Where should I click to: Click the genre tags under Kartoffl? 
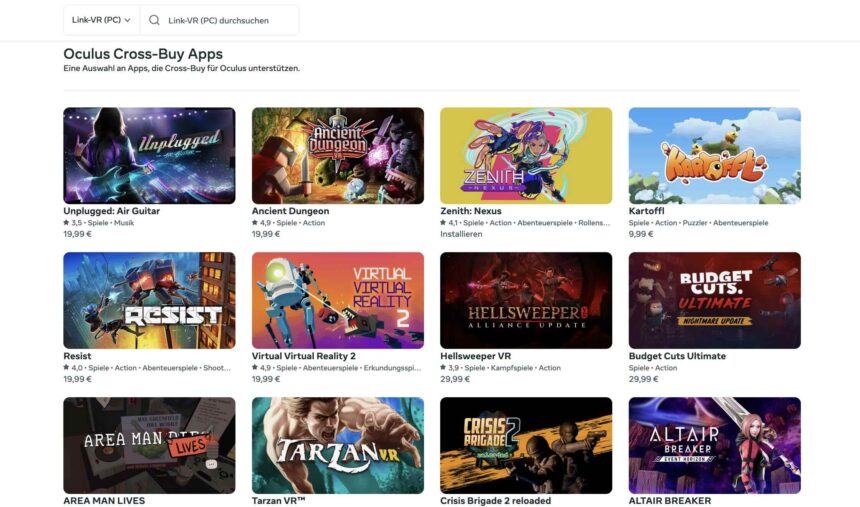[x=698, y=223]
